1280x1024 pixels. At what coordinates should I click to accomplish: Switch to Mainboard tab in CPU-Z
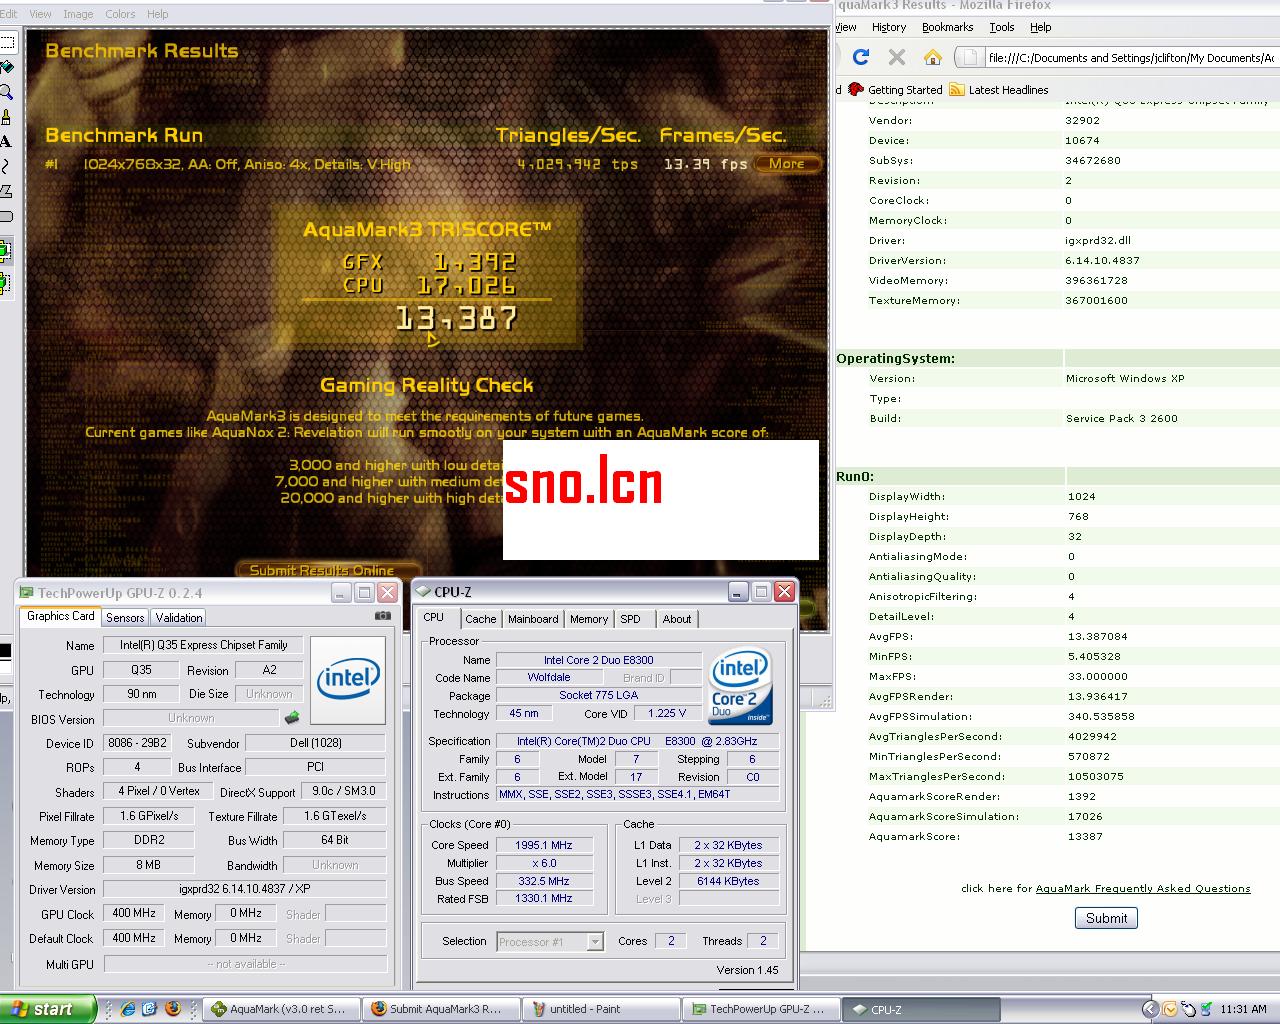click(x=533, y=619)
